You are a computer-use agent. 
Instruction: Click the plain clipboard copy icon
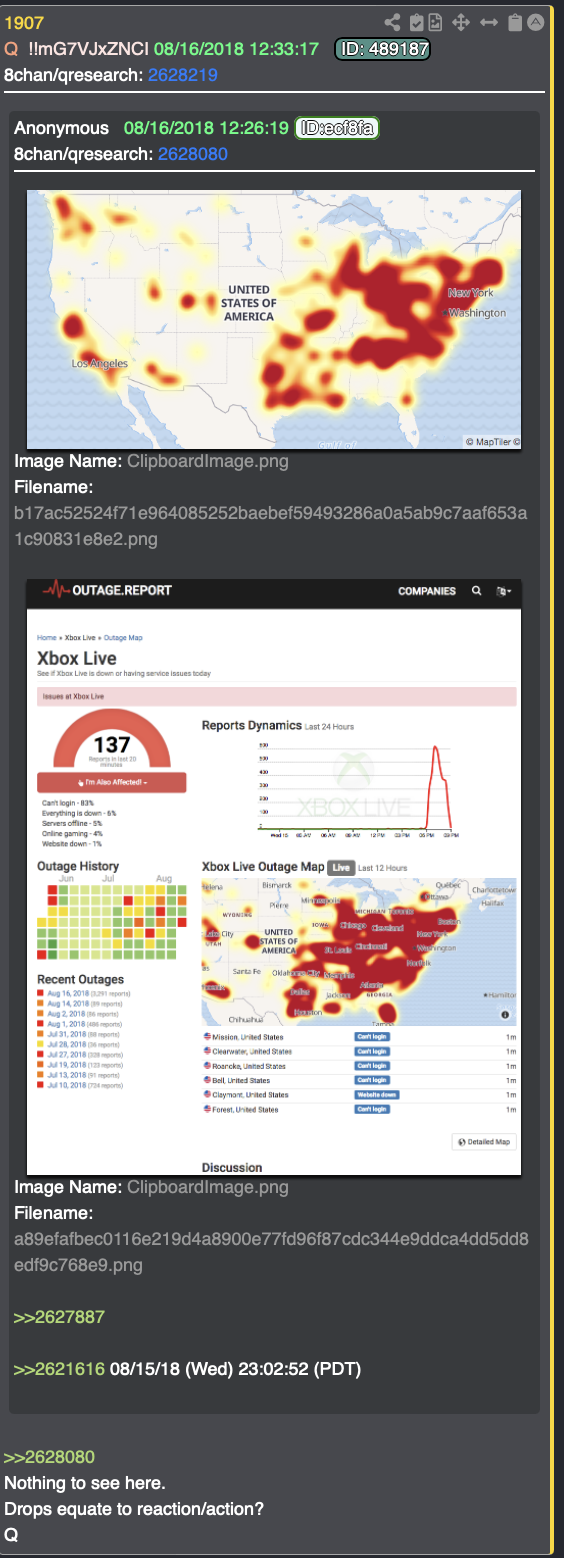[514, 22]
